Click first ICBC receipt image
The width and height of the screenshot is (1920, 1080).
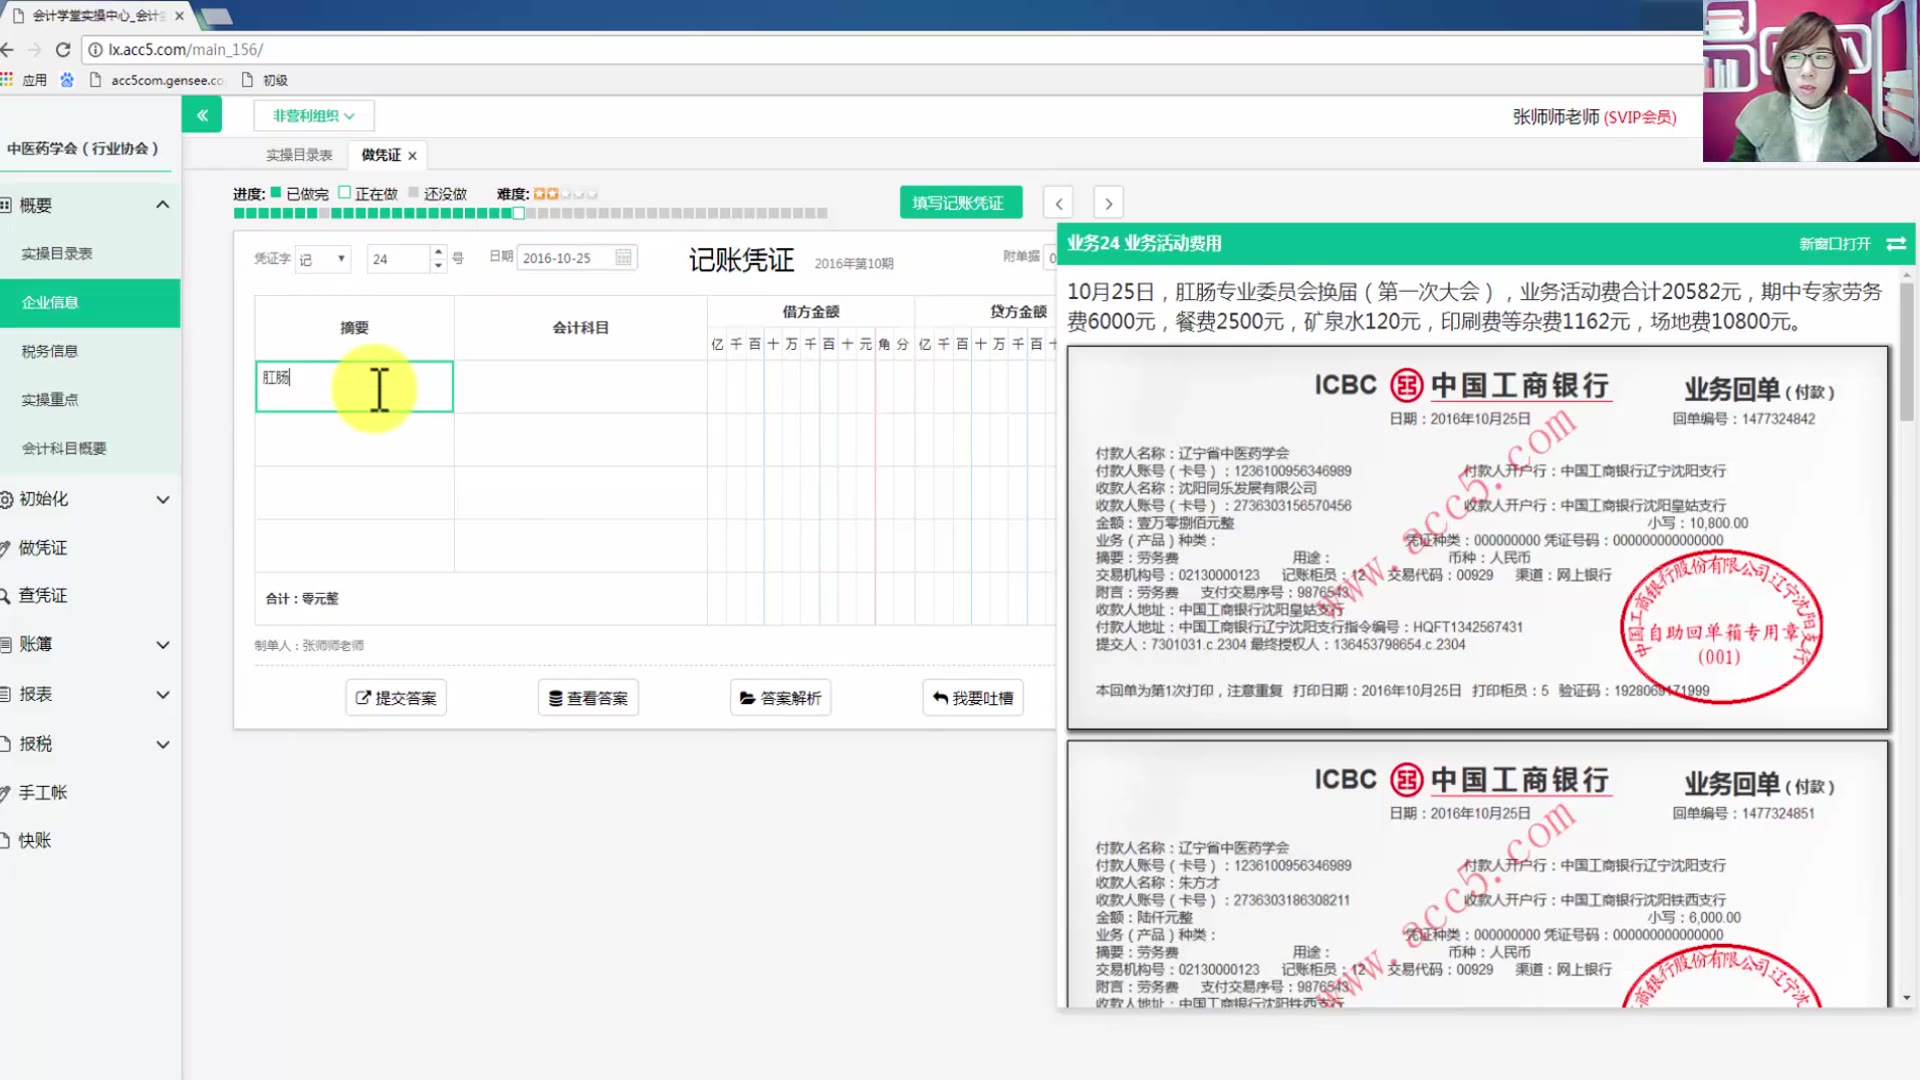(1478, 538)
